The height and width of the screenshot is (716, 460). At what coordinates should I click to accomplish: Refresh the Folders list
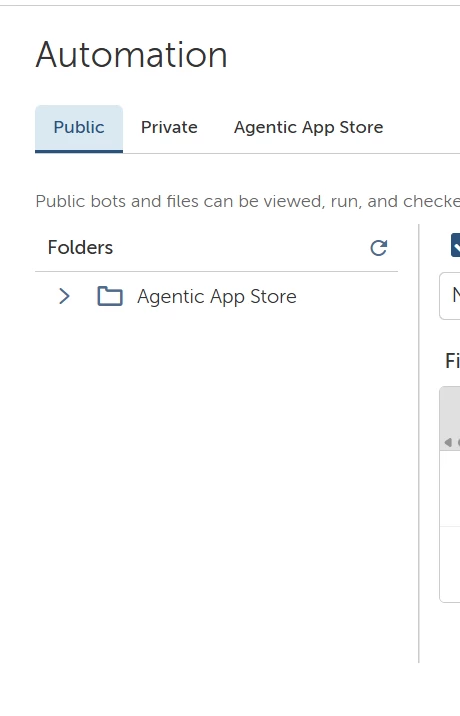pos(379,248)
